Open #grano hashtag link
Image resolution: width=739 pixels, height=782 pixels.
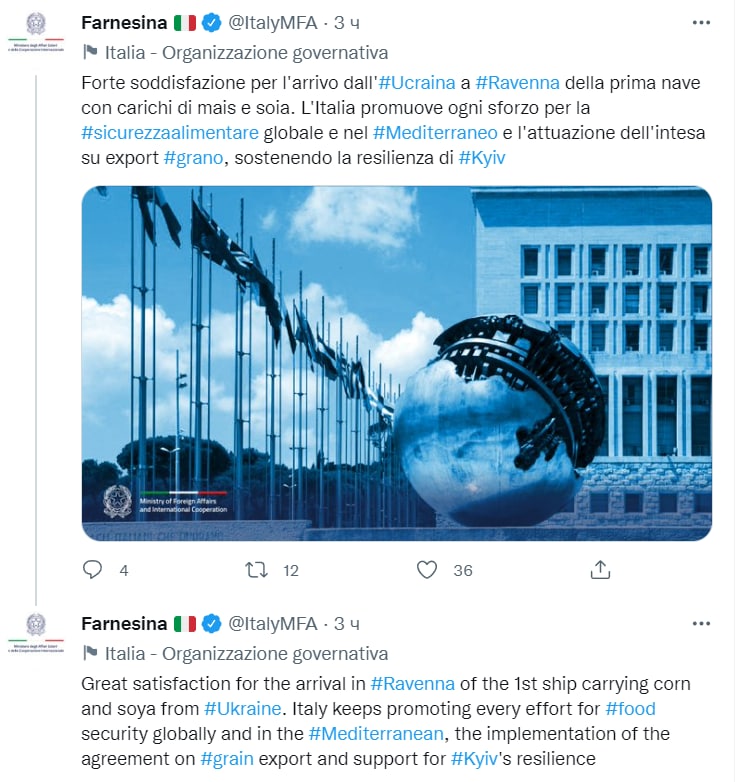coord(193,158)
